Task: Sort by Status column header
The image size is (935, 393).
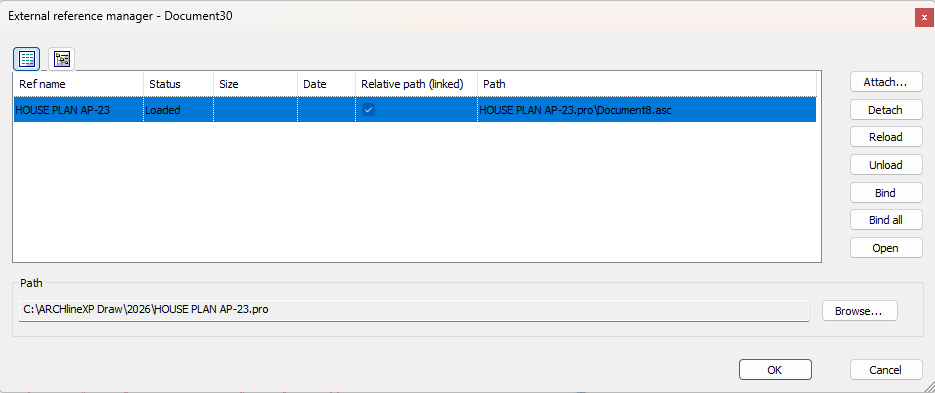Action: pyautogui.click(x=178, y=84)
